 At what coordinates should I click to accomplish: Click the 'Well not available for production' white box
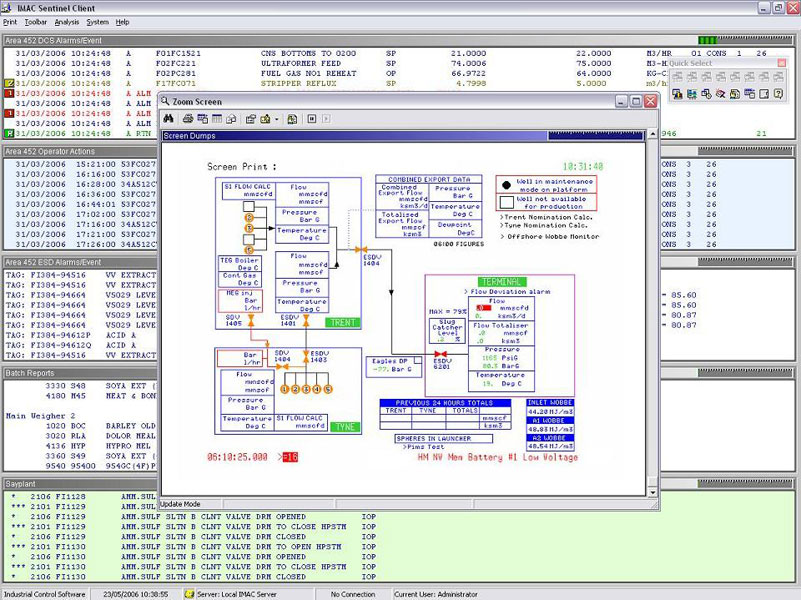(x=507, y=202)
